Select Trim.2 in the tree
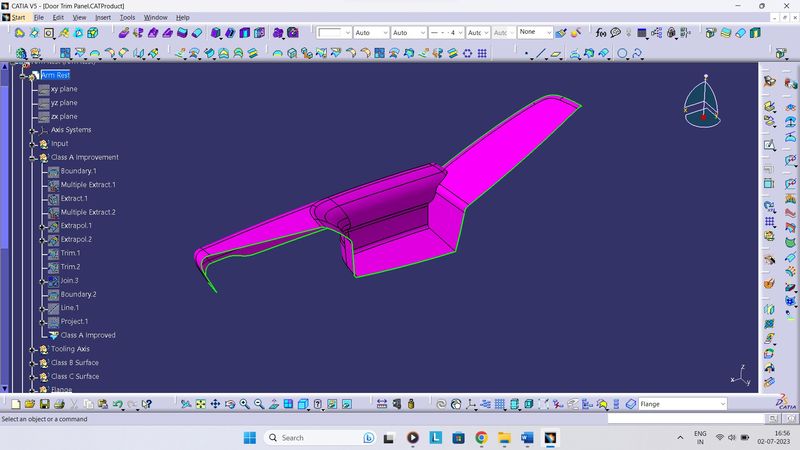 tap(70, 267)
